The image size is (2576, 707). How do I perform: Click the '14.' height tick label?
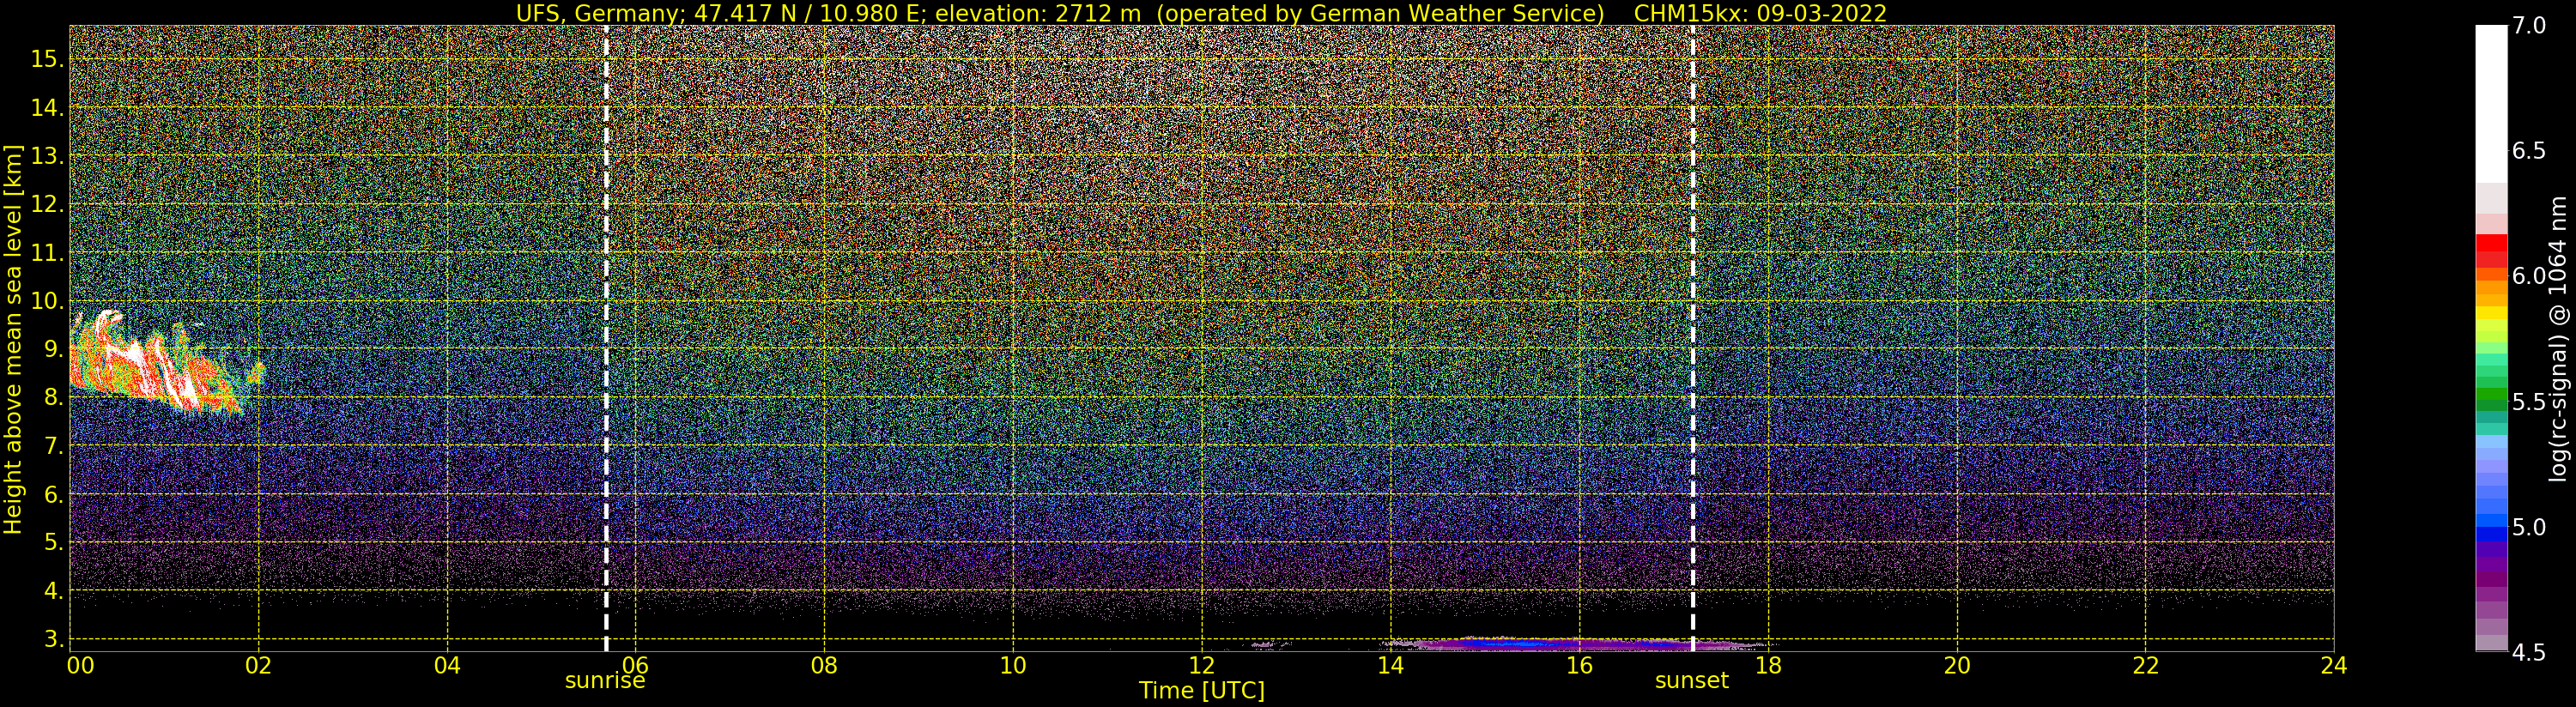pyautogui.click(x=47, y=107)
